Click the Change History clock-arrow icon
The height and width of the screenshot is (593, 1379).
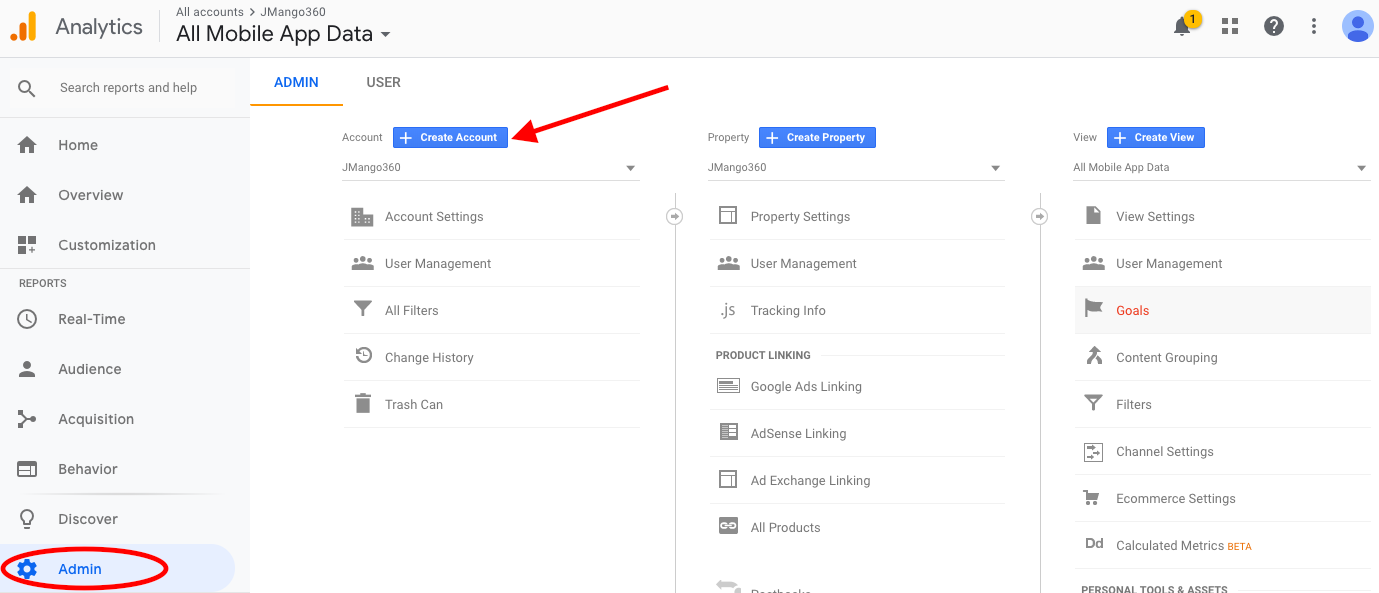[364, 355]
